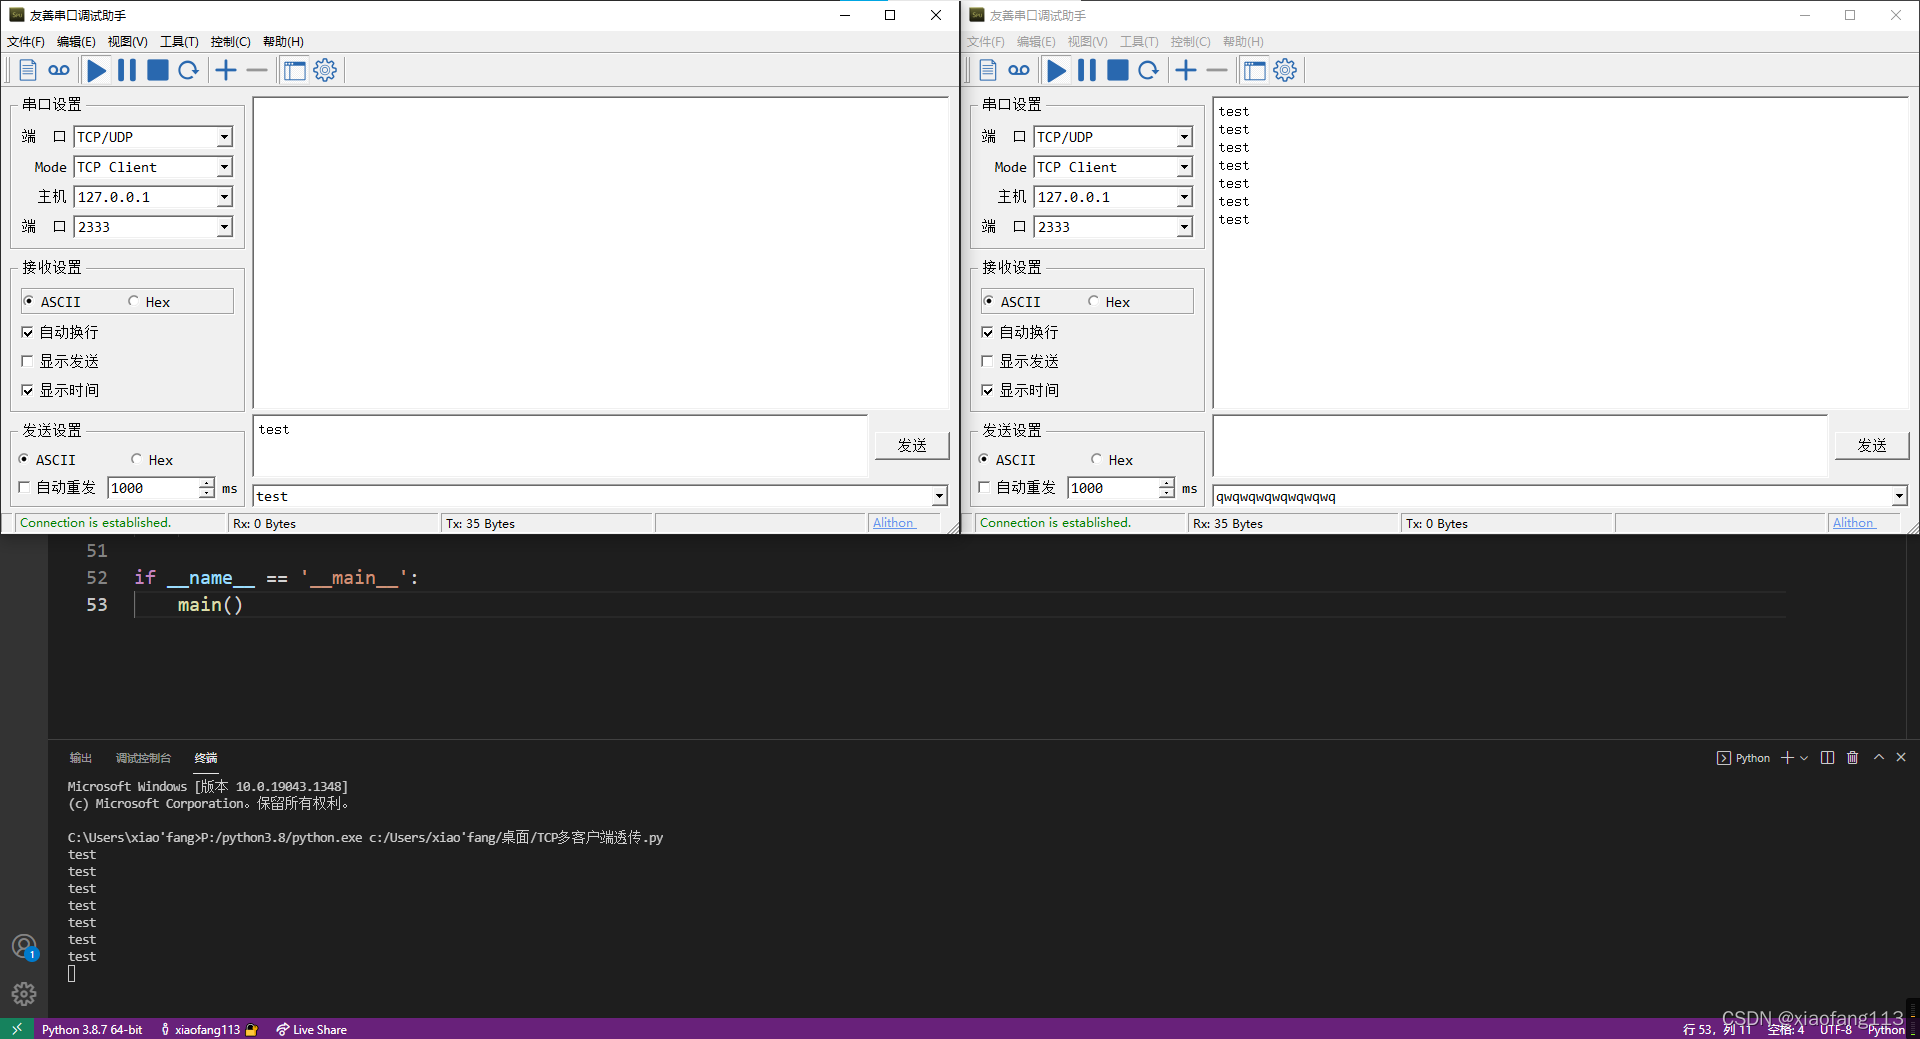This screenshot has width=1920, height=1039.
Task: Open the Mode TCP Client dropdown in left window
Action: coord(224,167)
